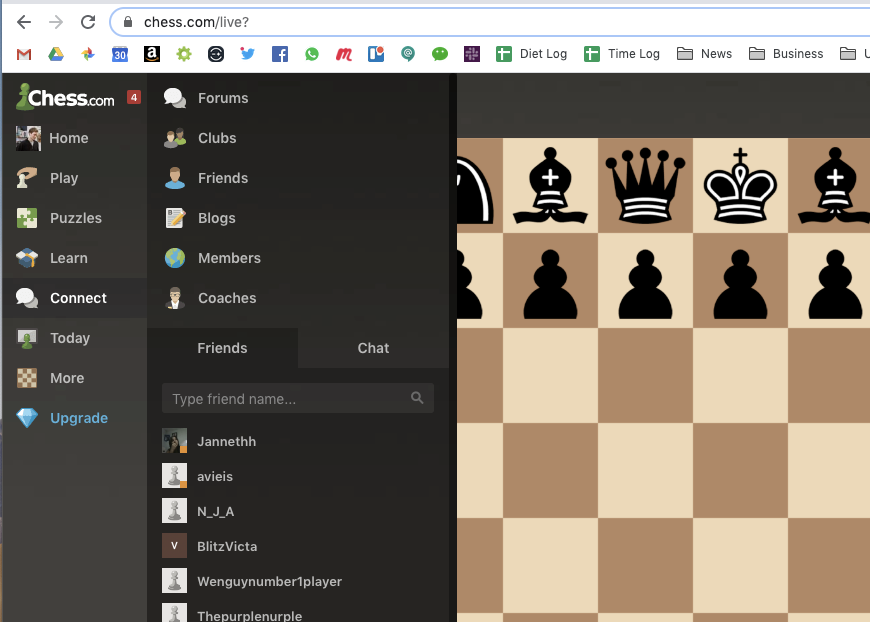This screenshot has height=622, width=870.
Task: Click the Chess.com logo
Action: [65, 97]
